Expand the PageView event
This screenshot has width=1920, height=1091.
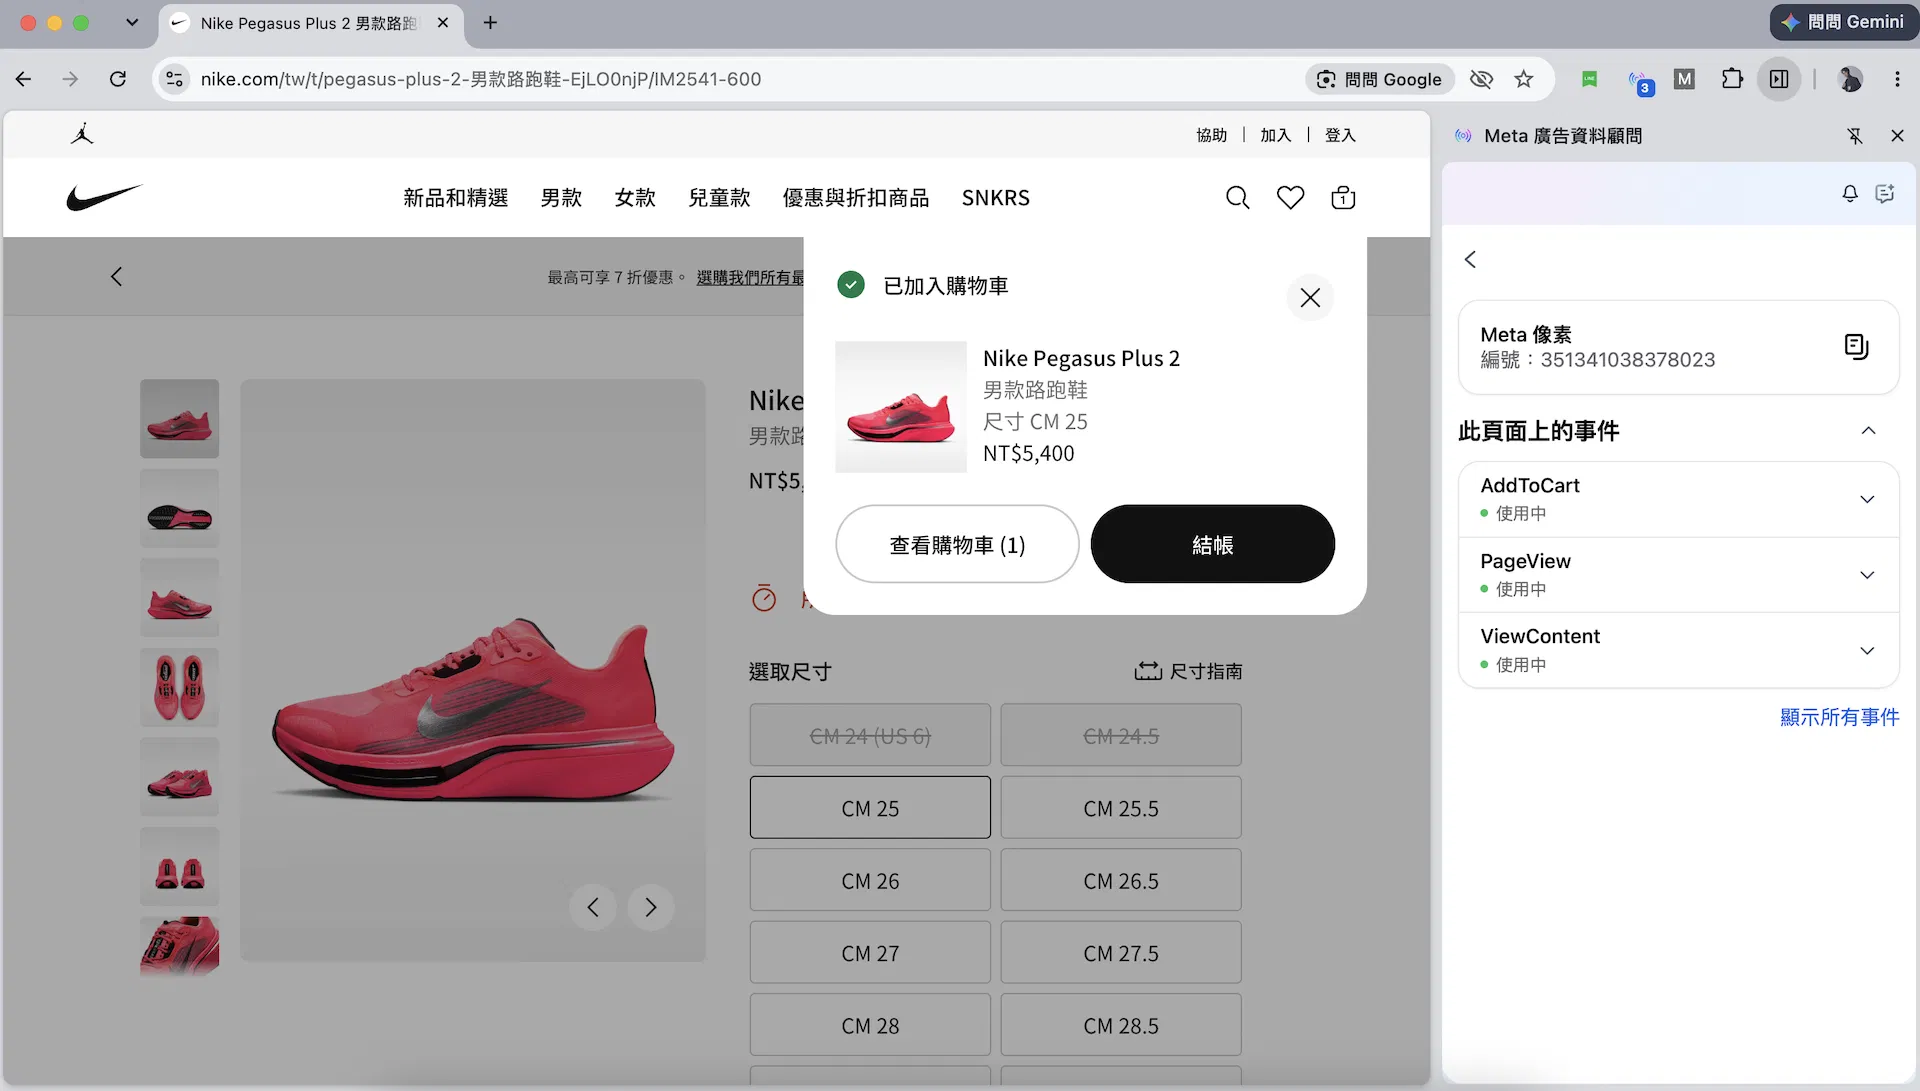tap(1867, 575)
